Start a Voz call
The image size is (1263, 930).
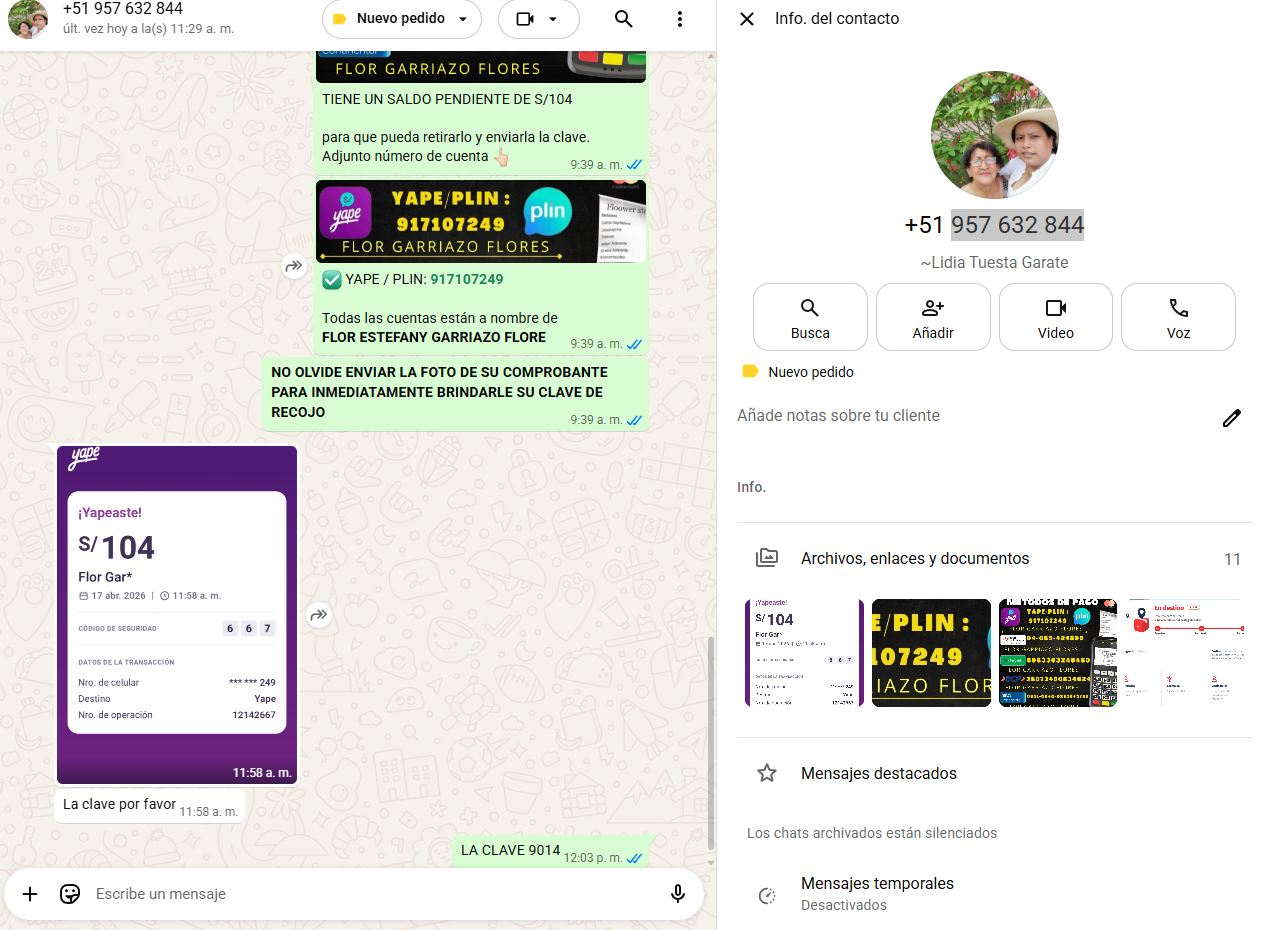(x=1178, y=317)
